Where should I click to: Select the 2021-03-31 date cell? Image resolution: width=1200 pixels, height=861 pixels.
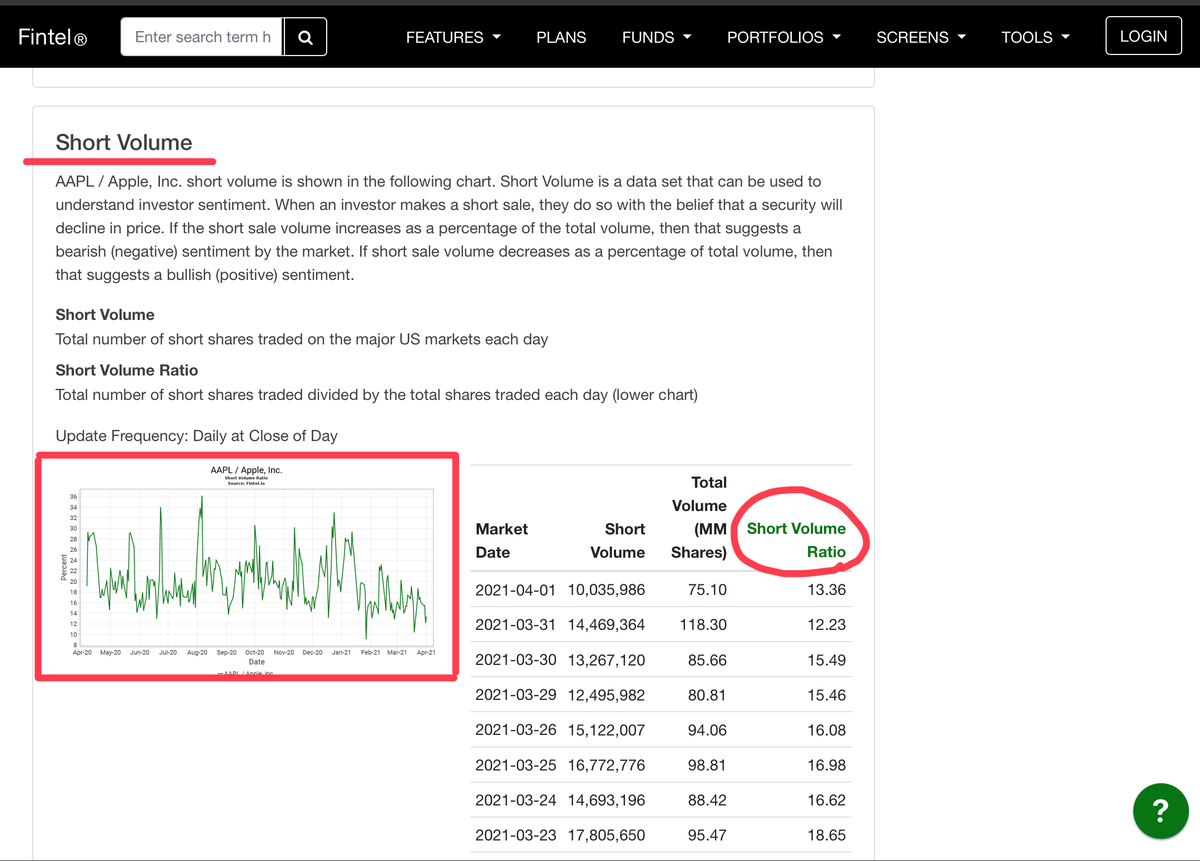515,625
